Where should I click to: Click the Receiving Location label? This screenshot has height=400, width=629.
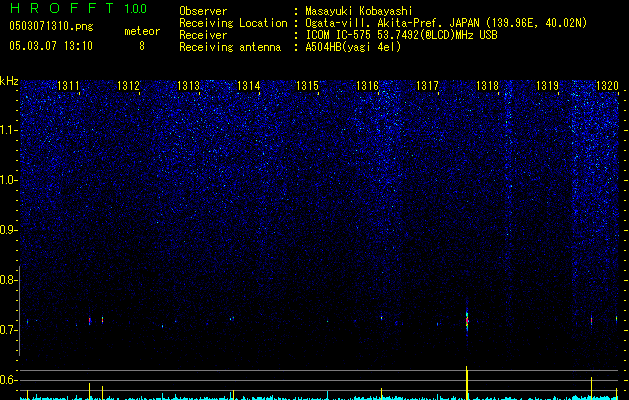[233, 23]
